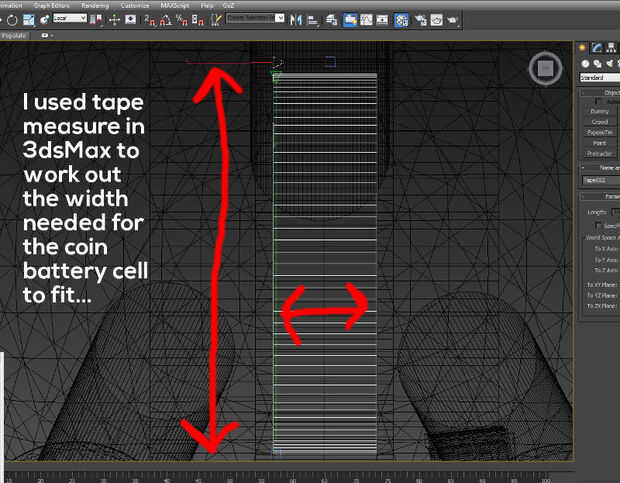Screen dimensions: 620x483
Task: Collapse the Parameters rollout
Action: pos(600,196)
